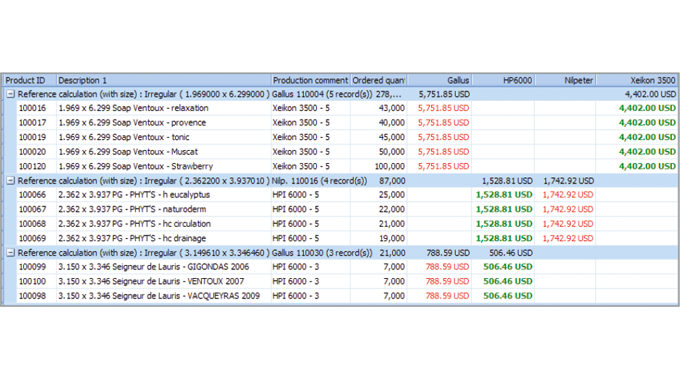The height and width of the screenshot is (380, 680).
Task: Click the Production comment column header
Action: click(x=310, y=80)
